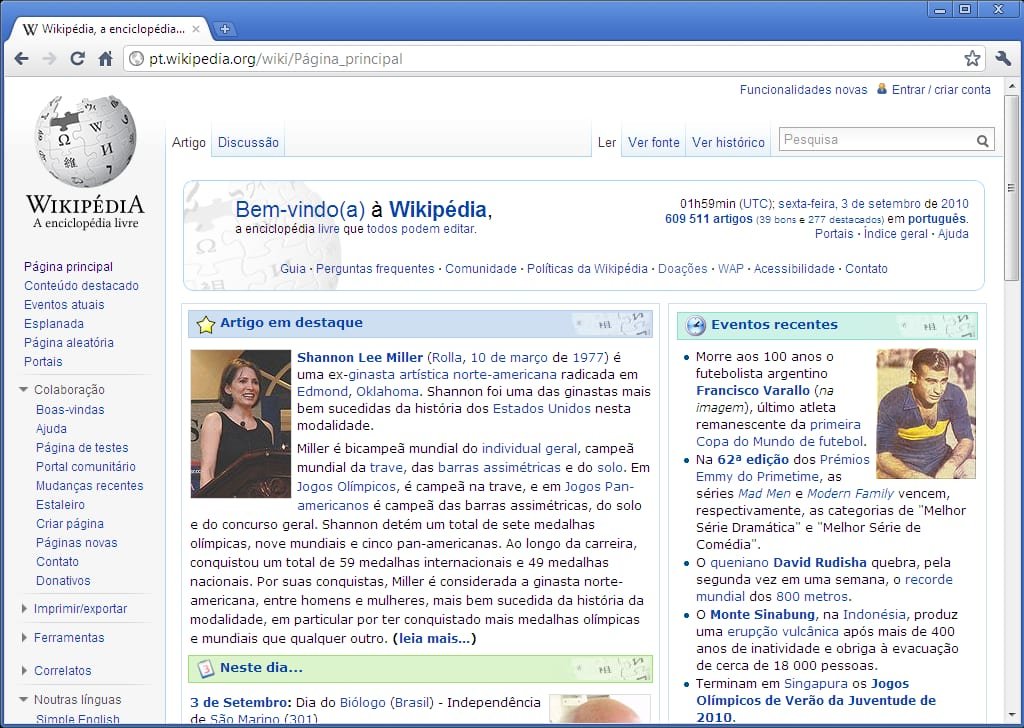1024x728 pixels.
Task: Click the browser forward arrow
Action: tap(49, 59)
